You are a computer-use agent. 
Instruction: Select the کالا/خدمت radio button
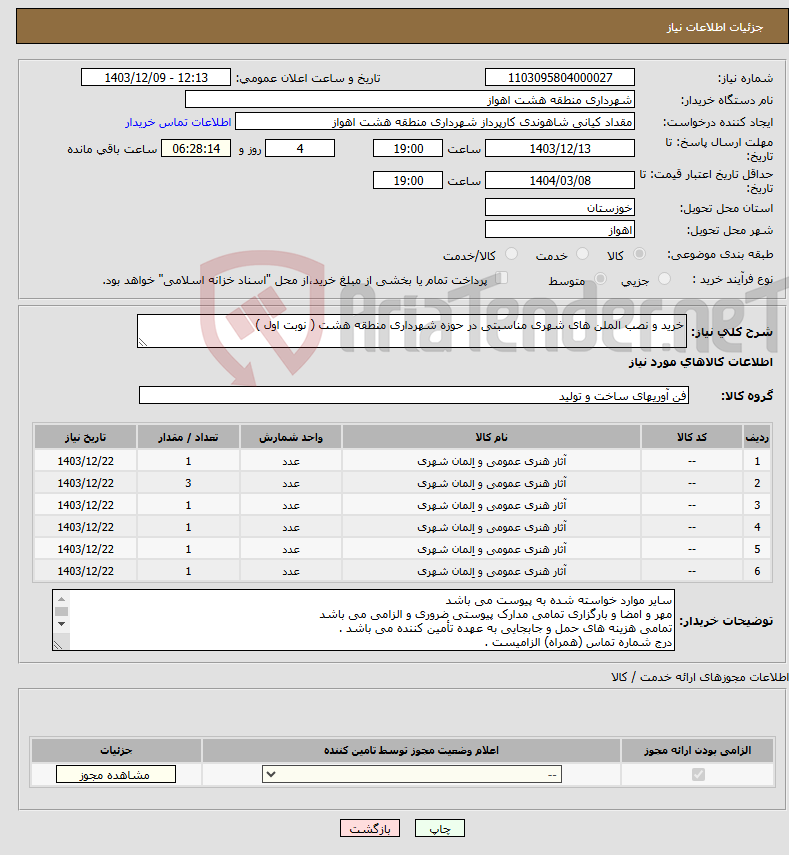click(511, 254)
